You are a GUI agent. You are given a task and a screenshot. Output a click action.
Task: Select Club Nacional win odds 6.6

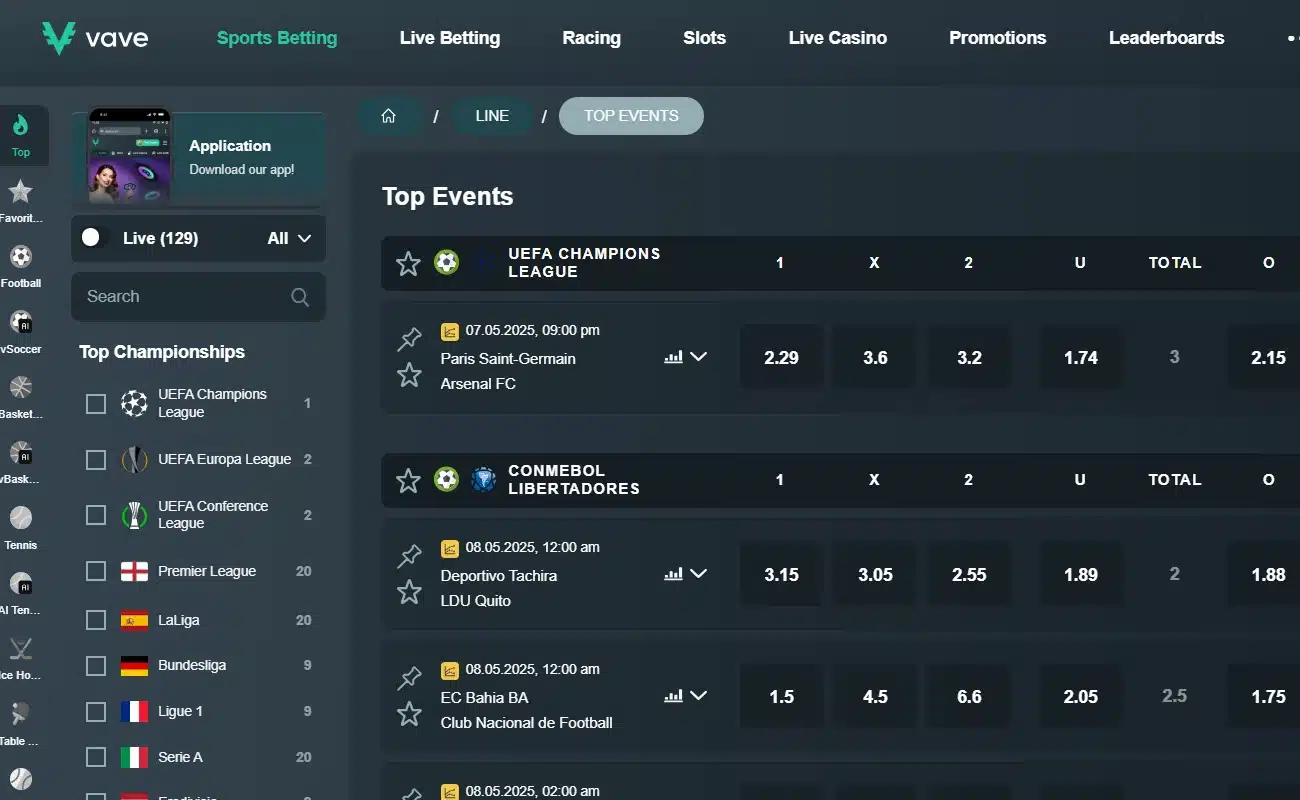click(x=969, y=696)
